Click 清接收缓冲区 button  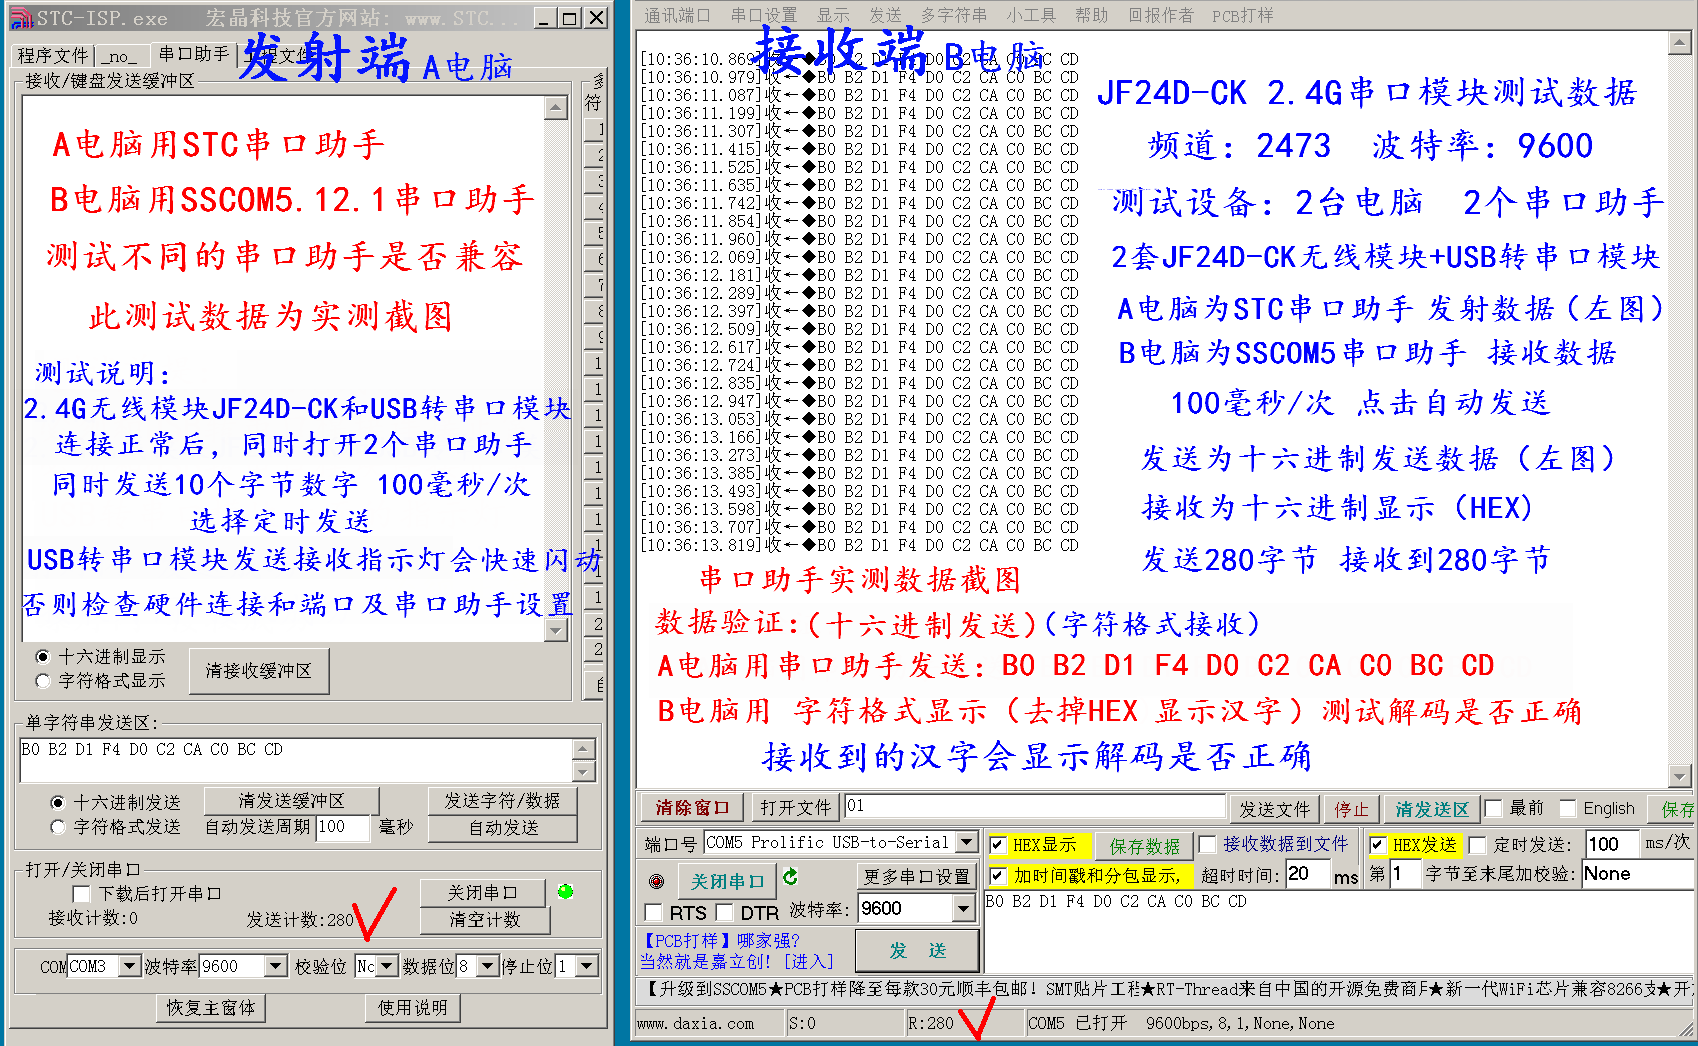click(259, 671)
